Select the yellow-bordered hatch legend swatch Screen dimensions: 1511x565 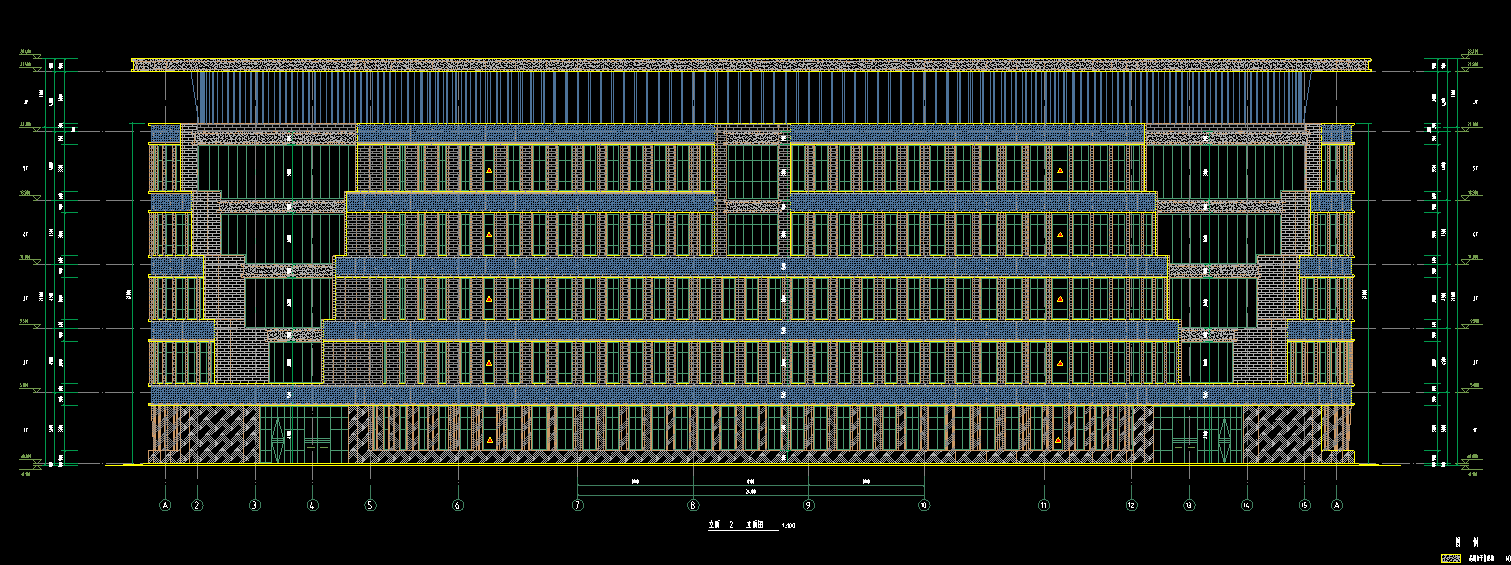point(1451,558)
